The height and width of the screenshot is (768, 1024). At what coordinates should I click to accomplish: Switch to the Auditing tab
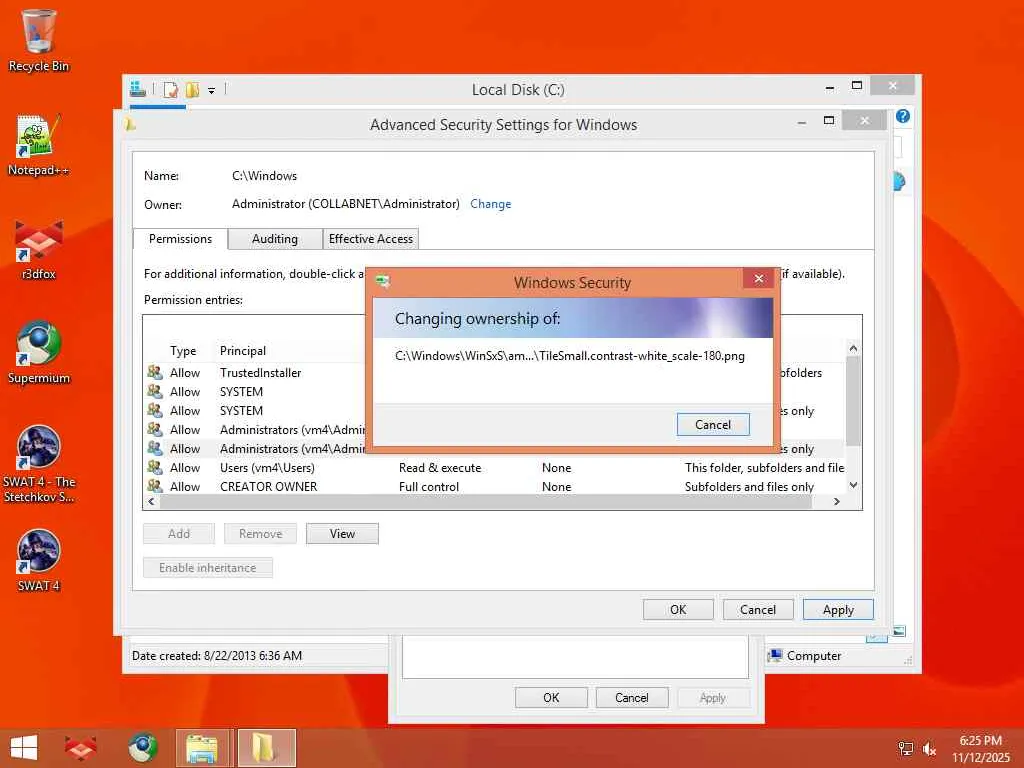point(275,239)
